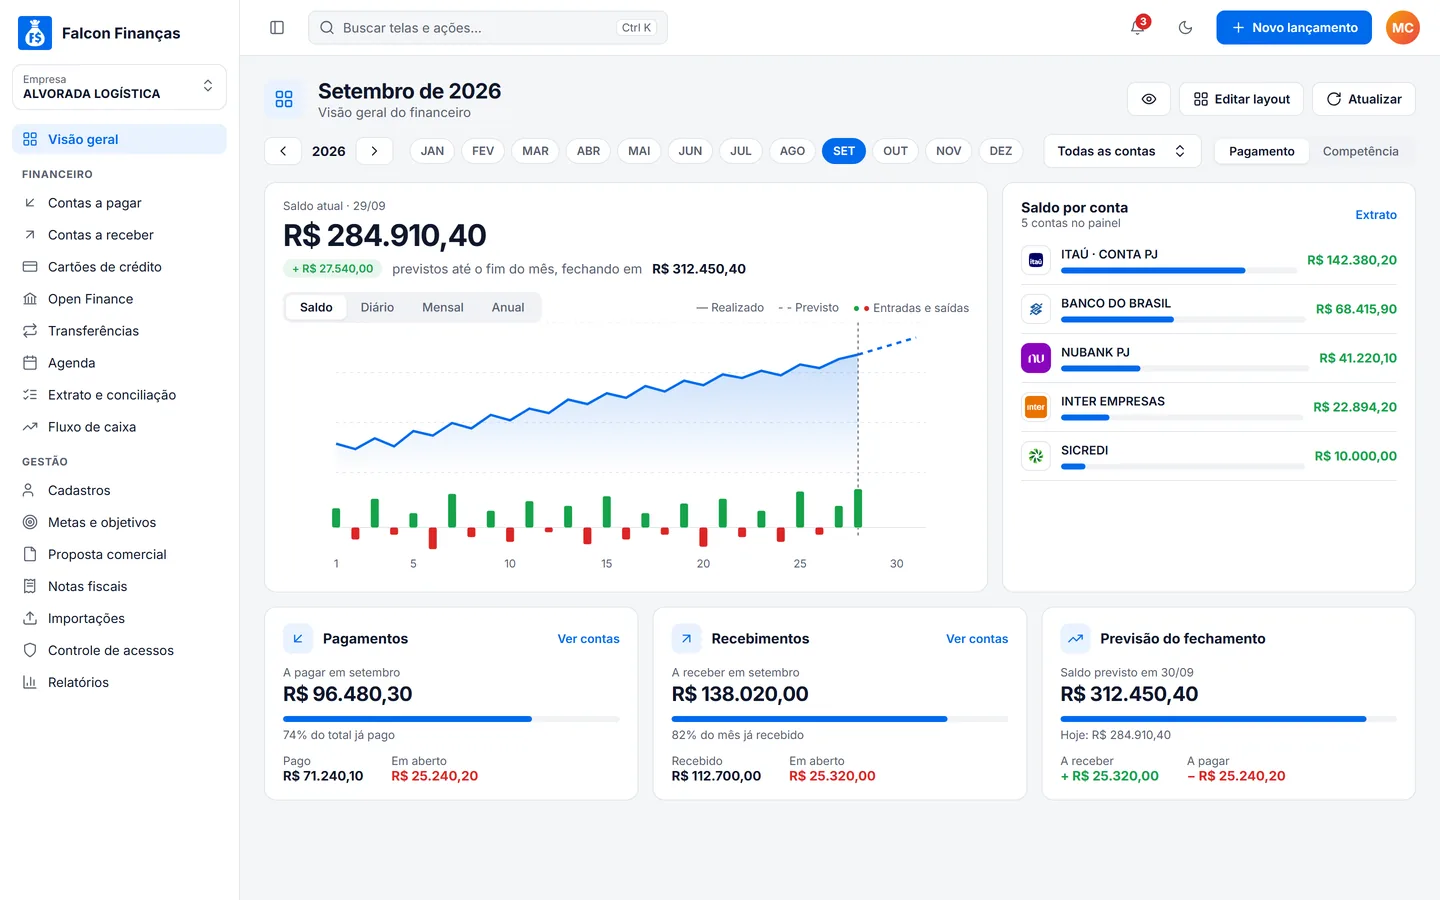
Task: Open Controle de acessos in the sidebar
Action: tap(119, 650)
